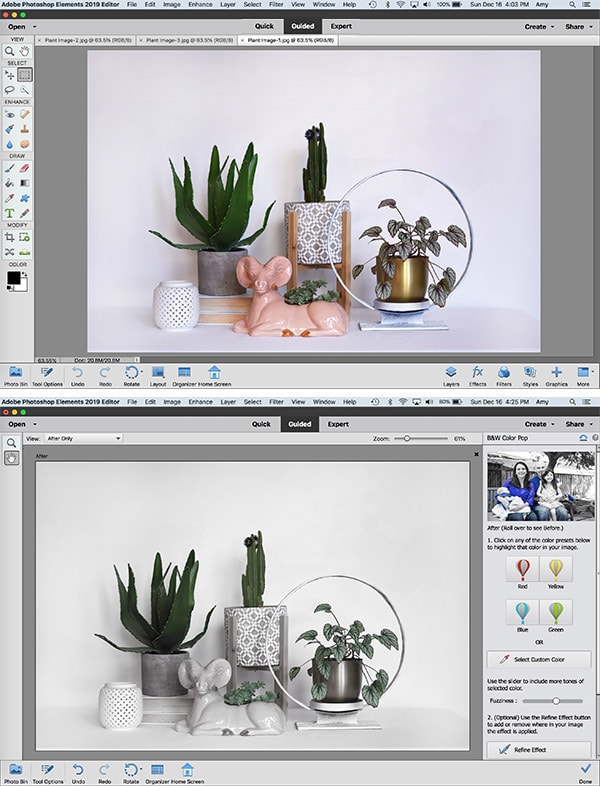600x786 pixels.
Task: Switch to the Plant Image-2.jpg document tab
Action: click(88, 40)
